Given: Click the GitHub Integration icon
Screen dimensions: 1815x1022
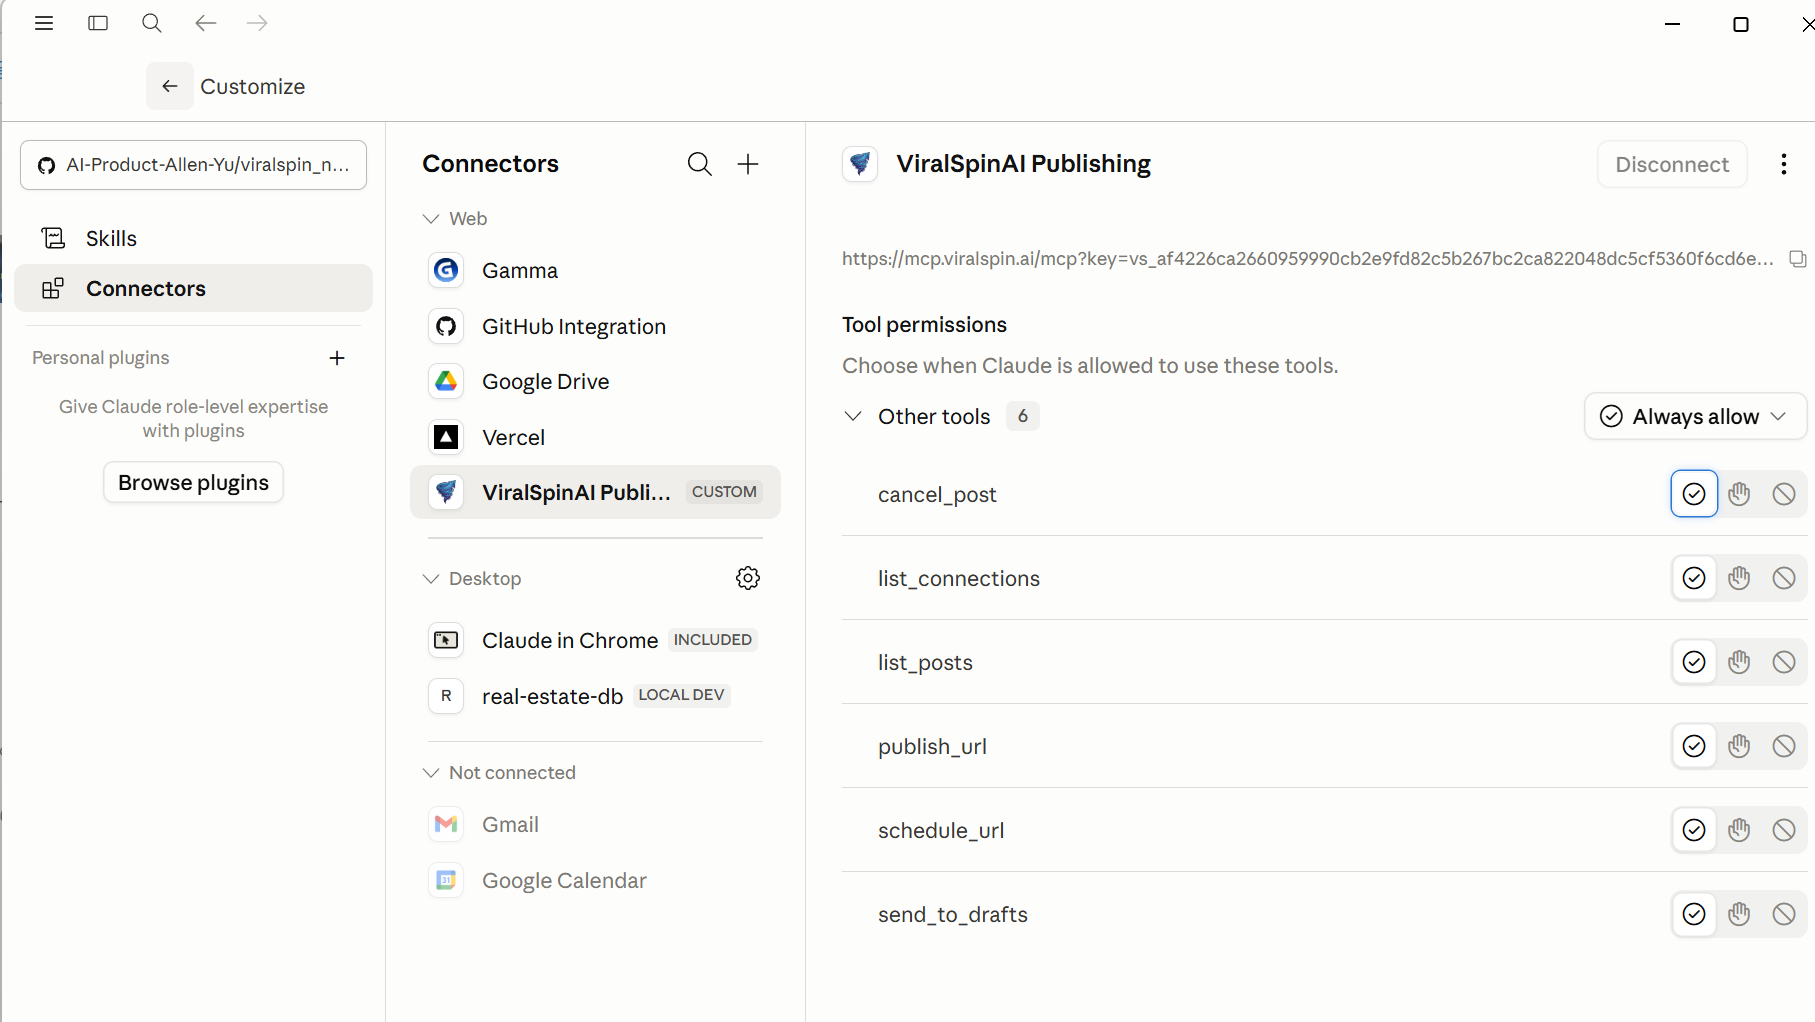Looking at the screenshot, I should coord(446,326).
